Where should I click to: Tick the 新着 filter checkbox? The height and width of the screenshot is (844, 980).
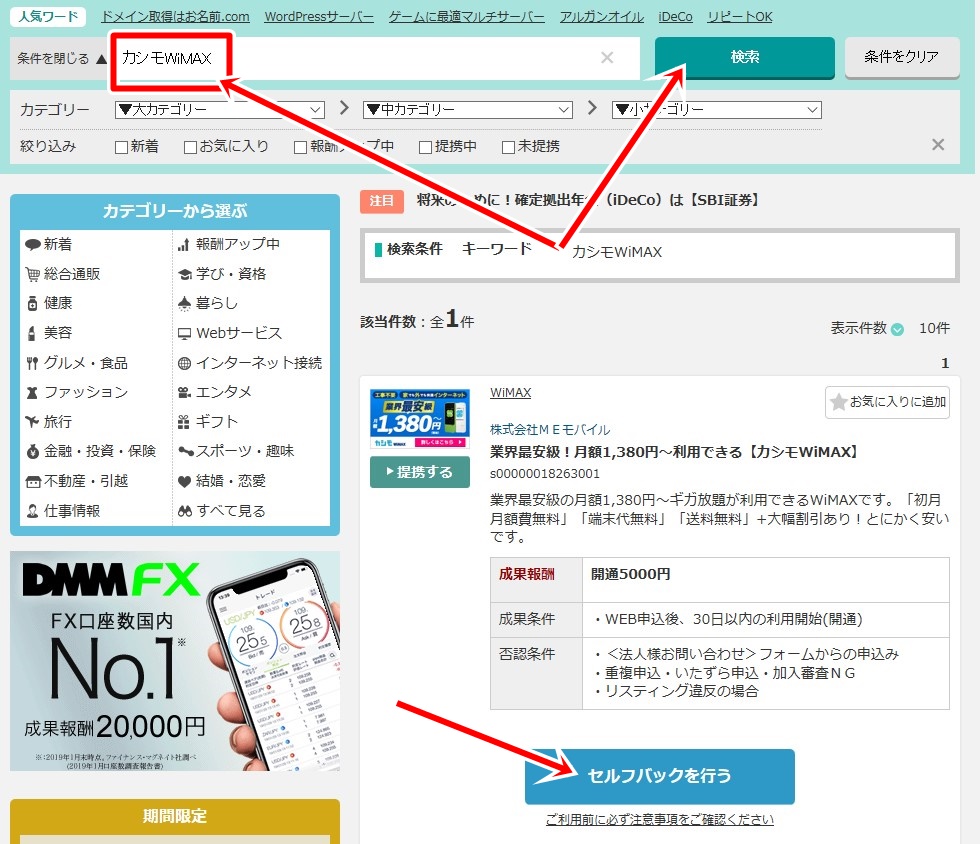[121, 147]
